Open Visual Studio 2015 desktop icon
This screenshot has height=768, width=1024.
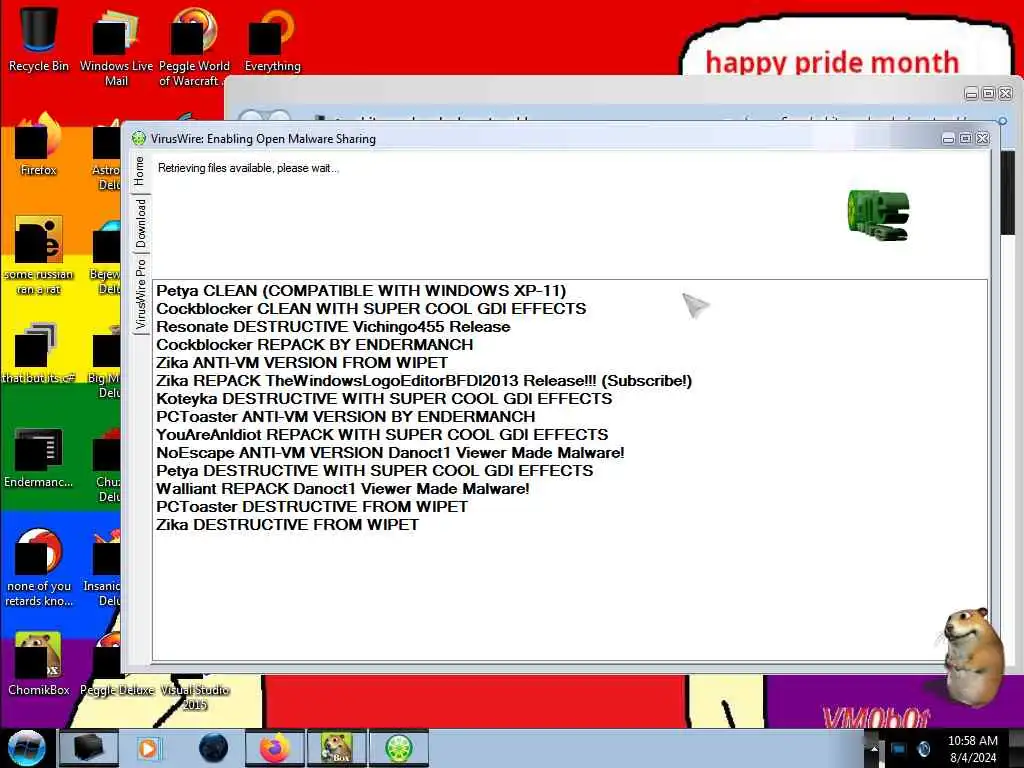click(x=195, y=696)
